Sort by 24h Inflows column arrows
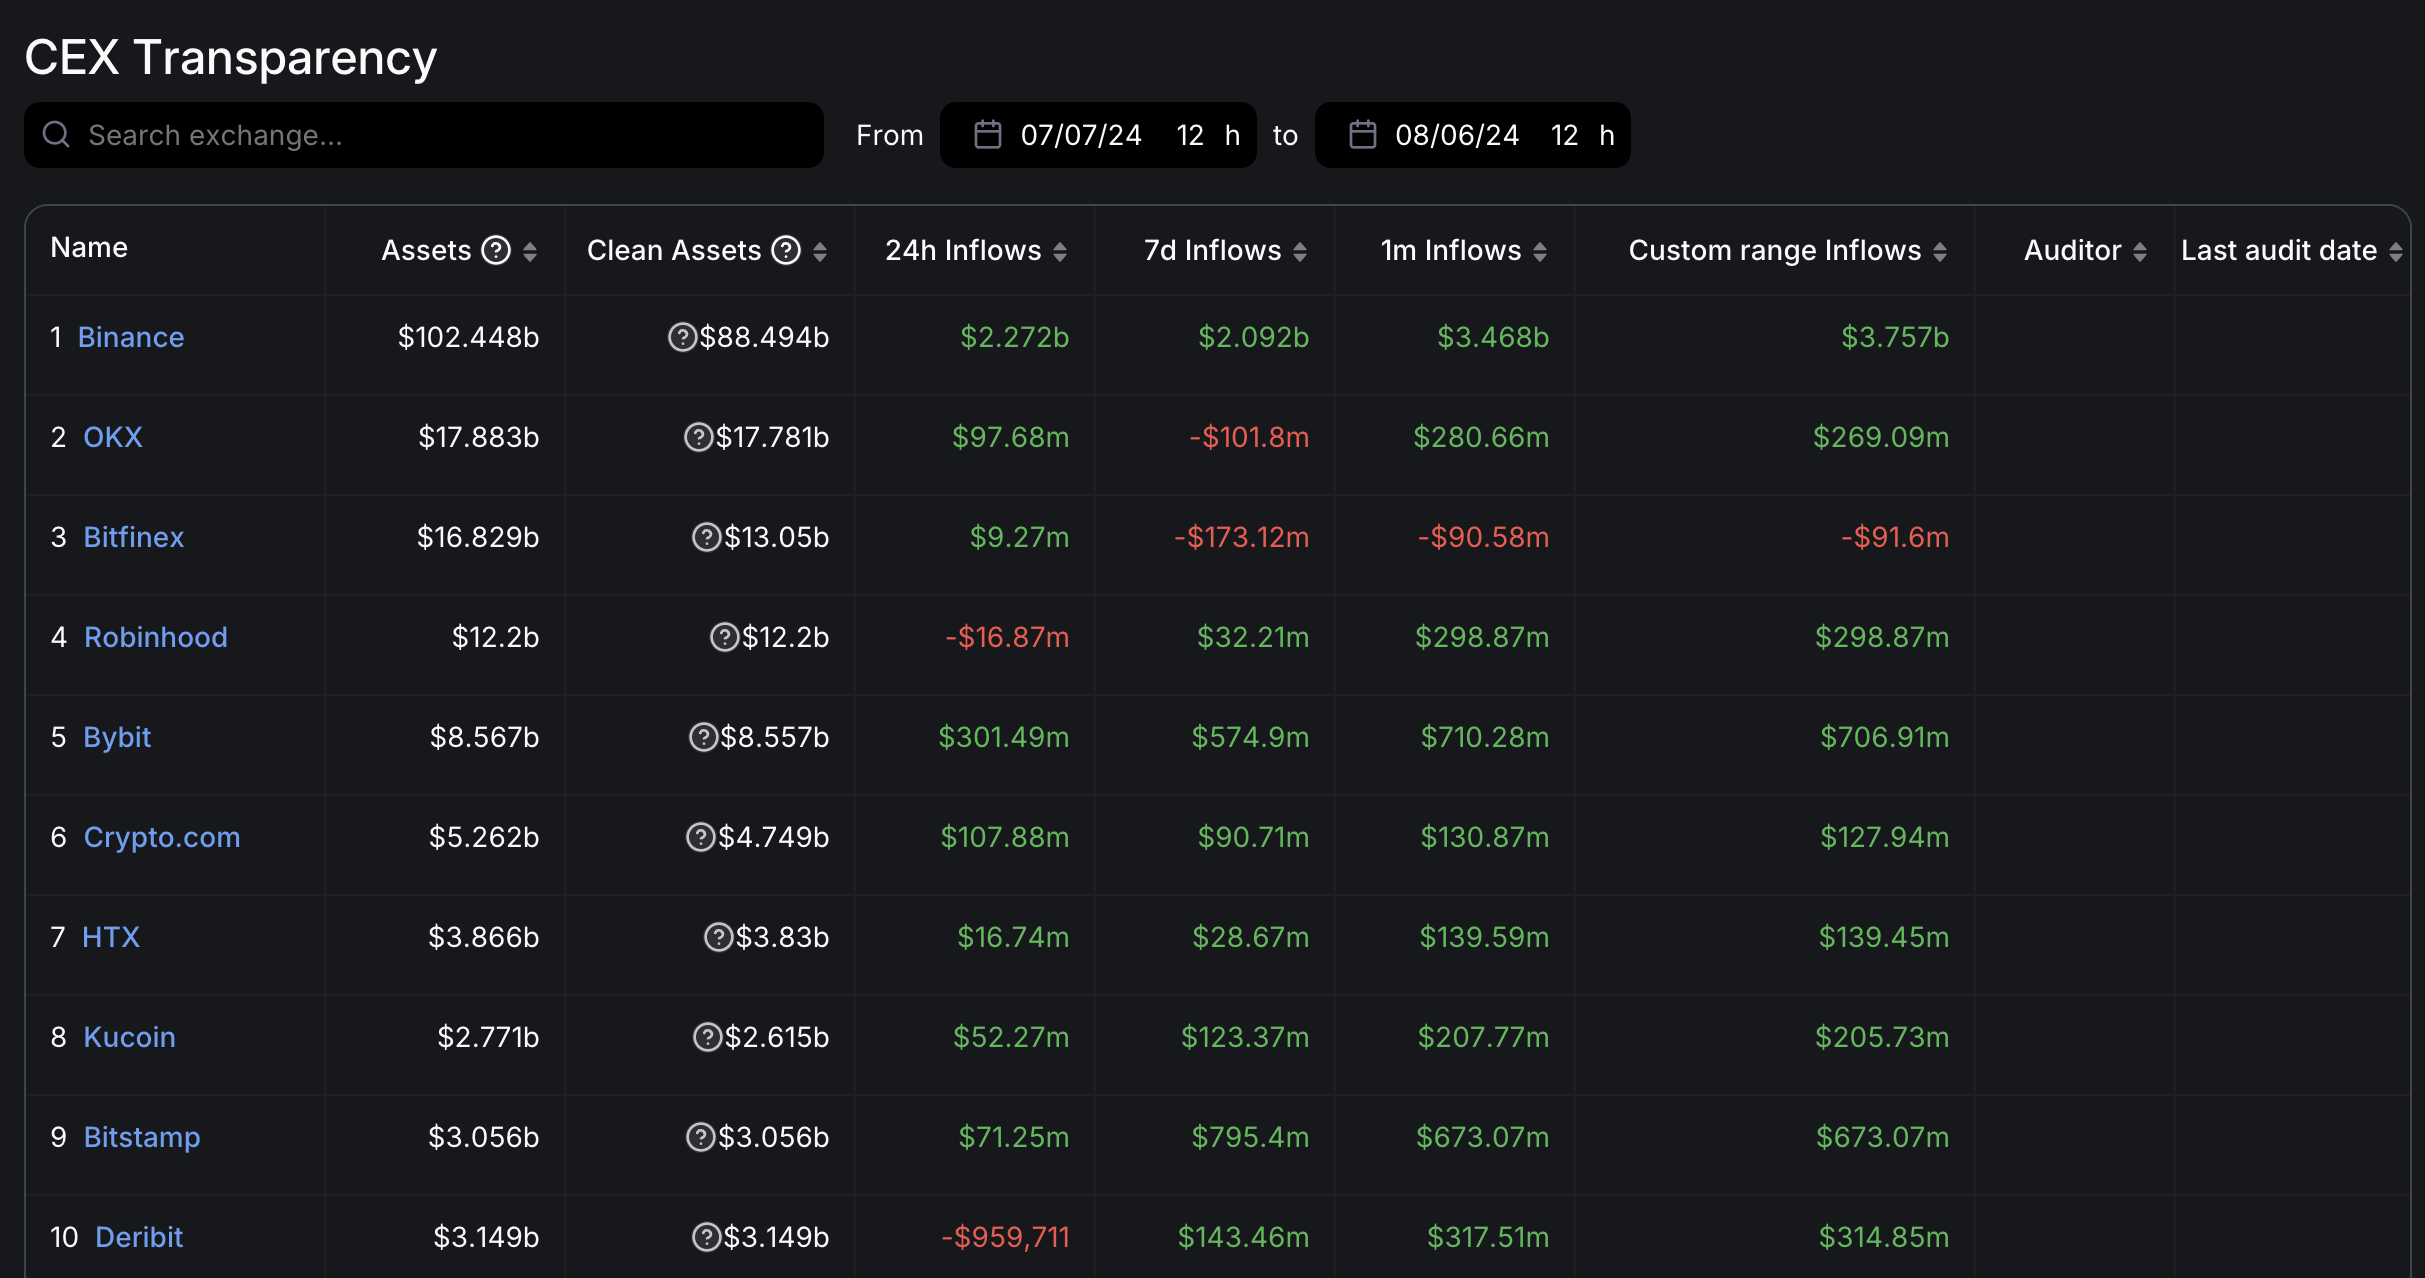Screen dimensions: 2425x1278 (x=1060, y=251)
